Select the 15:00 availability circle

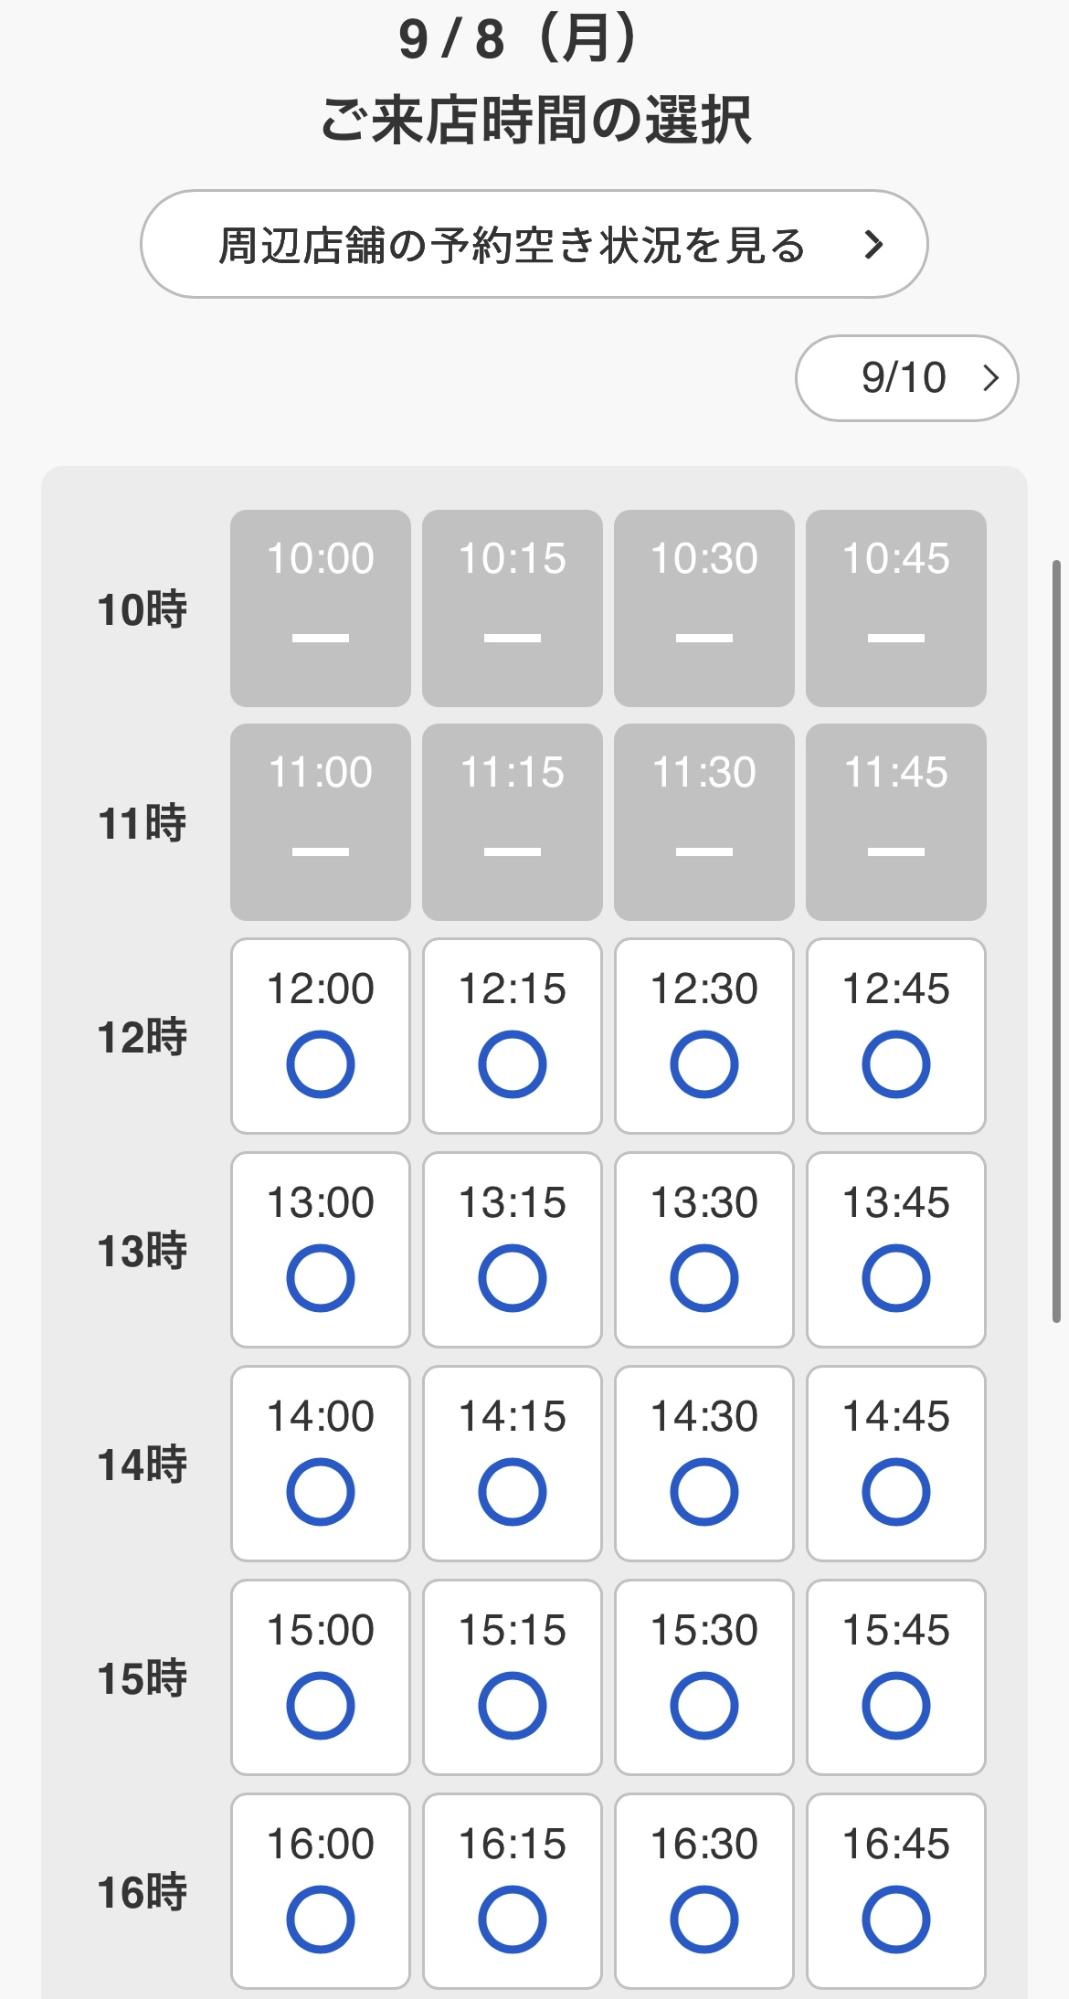click(x=320, y=1705)
